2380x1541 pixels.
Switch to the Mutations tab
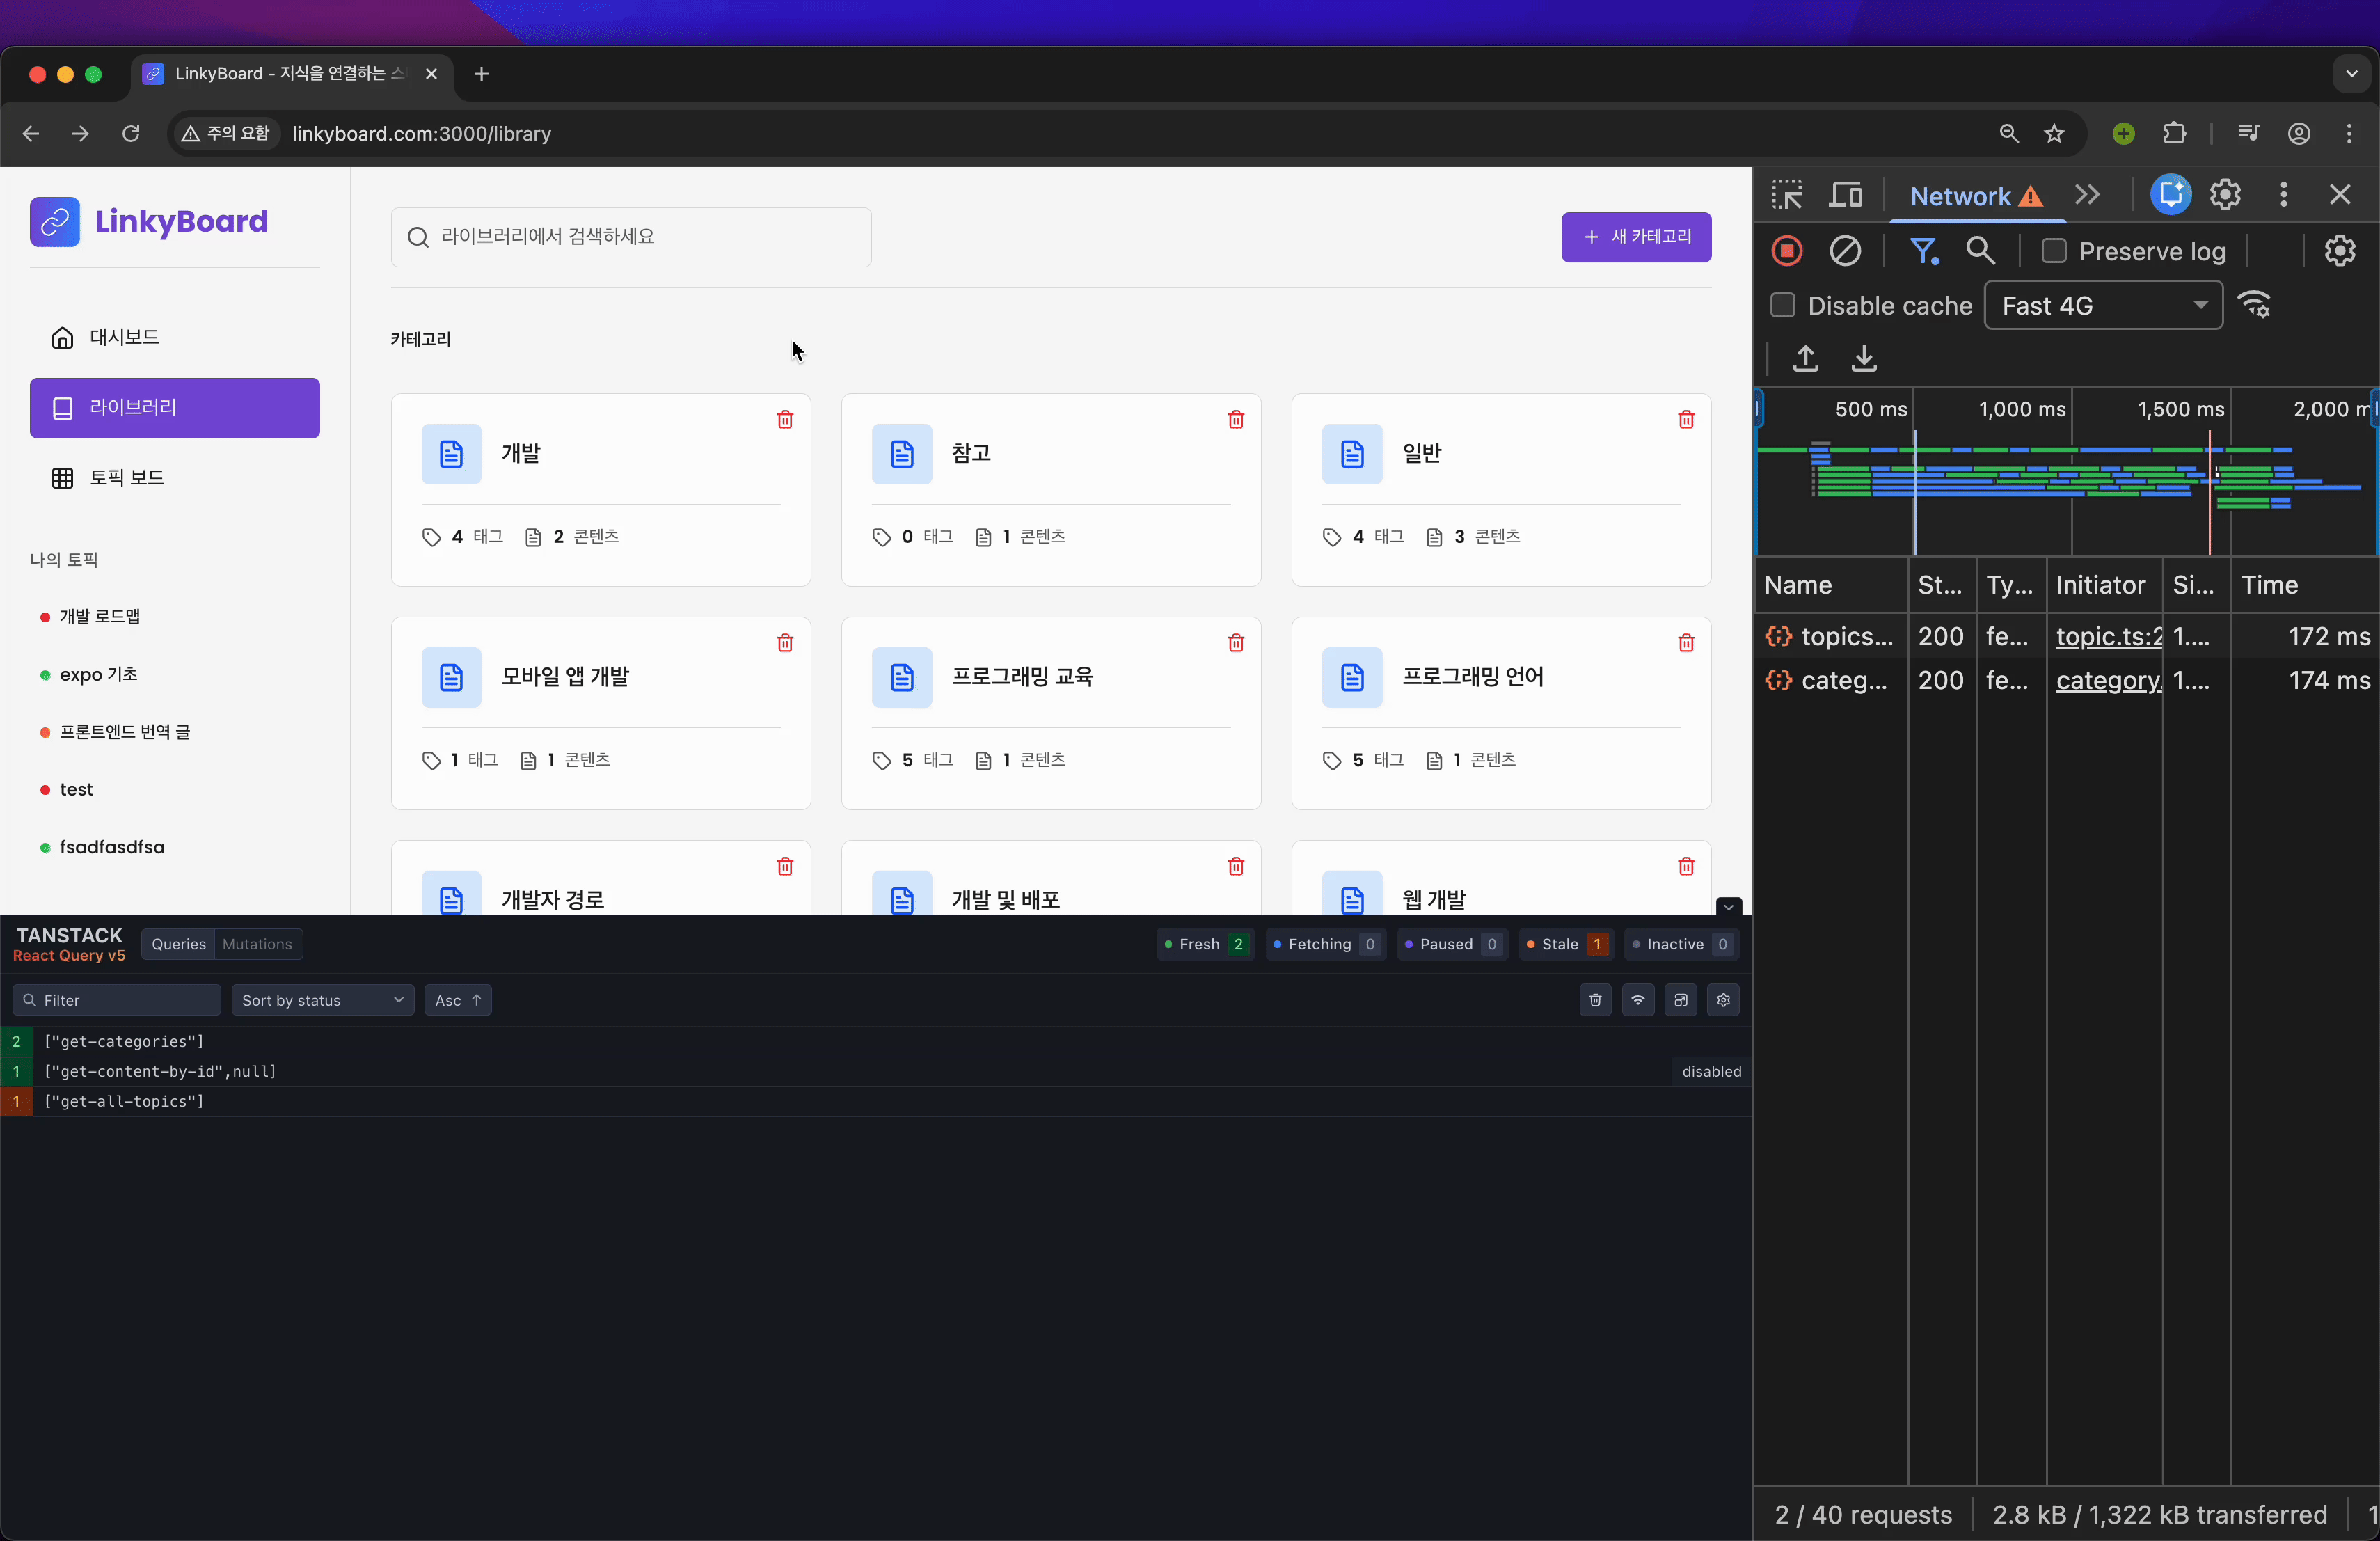(x=257, y=944)
